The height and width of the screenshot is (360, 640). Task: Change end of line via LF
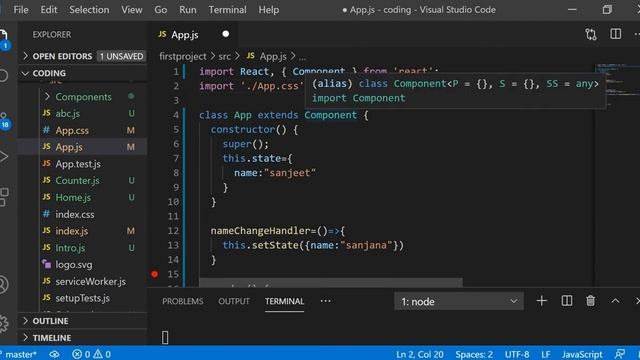pyautogui.click(x=546, y=354)
